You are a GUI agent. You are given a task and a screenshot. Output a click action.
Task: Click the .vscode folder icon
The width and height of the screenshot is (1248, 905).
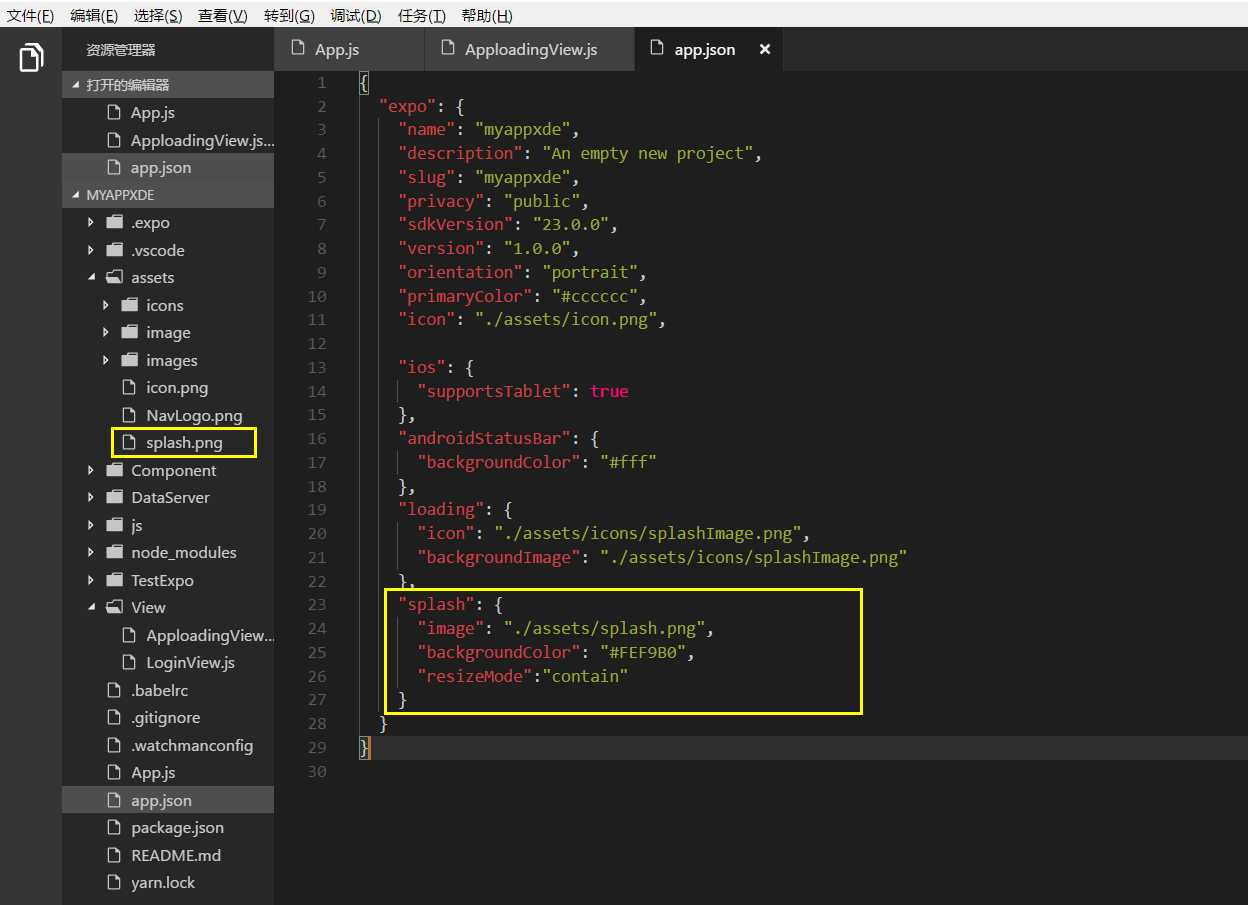pos(114,250)
